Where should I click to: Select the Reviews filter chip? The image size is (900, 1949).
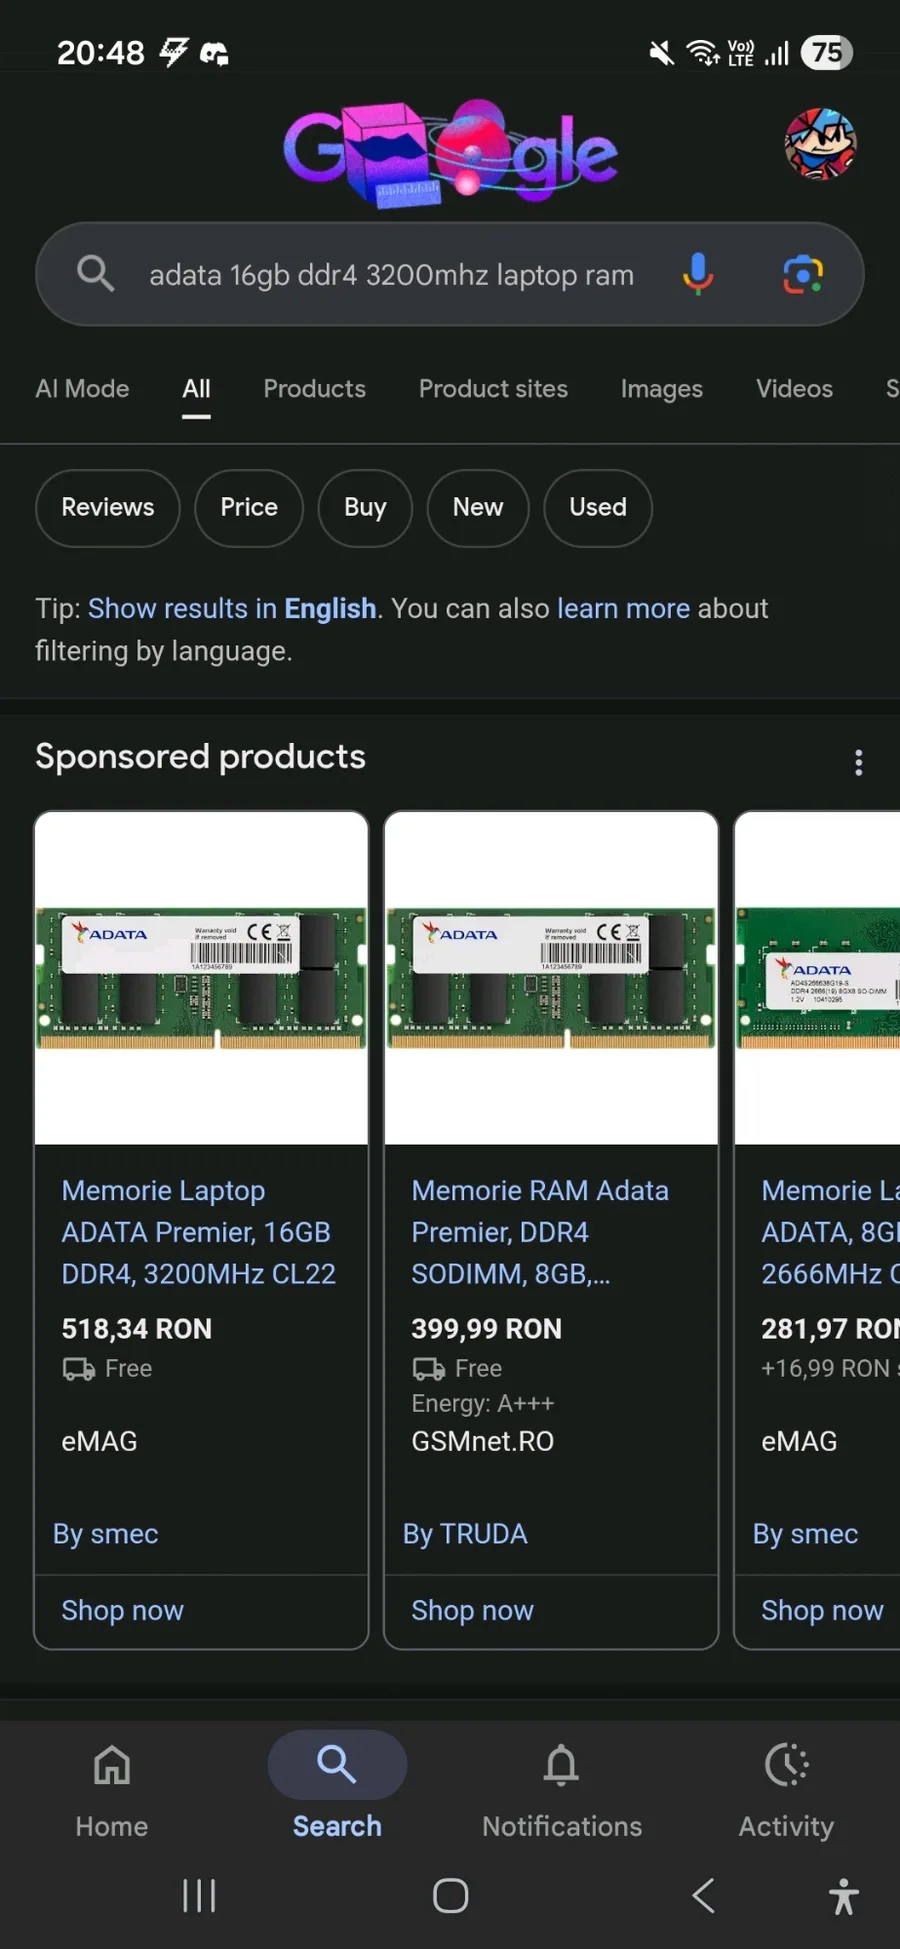click(108, 508)
